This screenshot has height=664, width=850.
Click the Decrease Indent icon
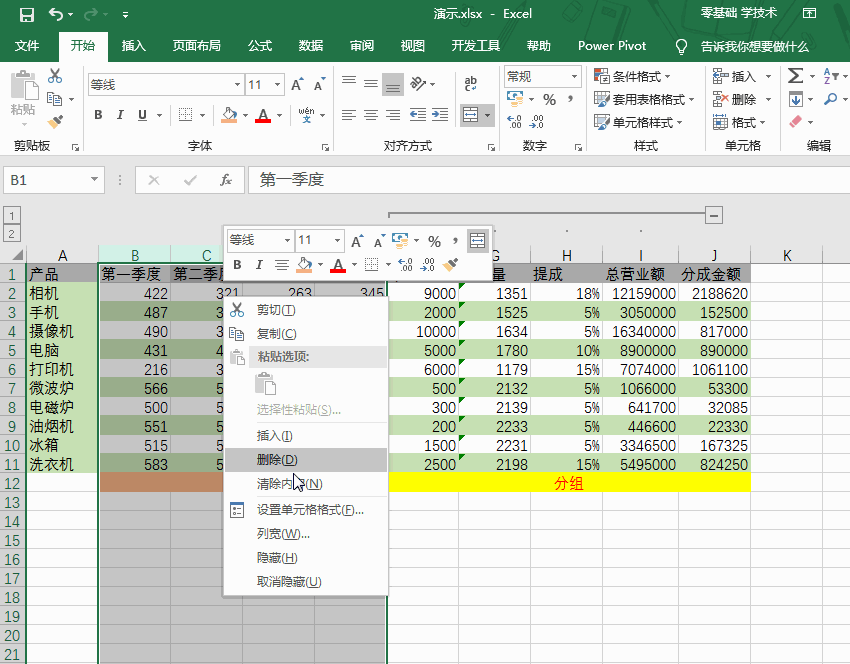[417, 115]
